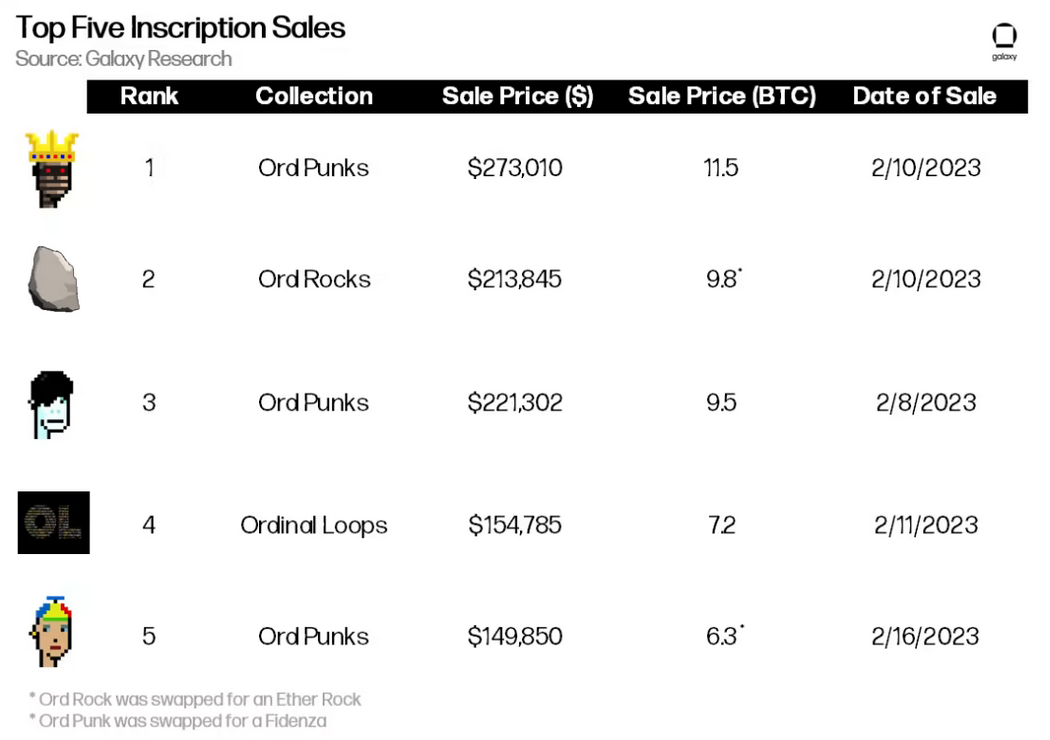Select the Sale Price ($) header
This screenshot has width=1050, height=740.
click(517, 96)
